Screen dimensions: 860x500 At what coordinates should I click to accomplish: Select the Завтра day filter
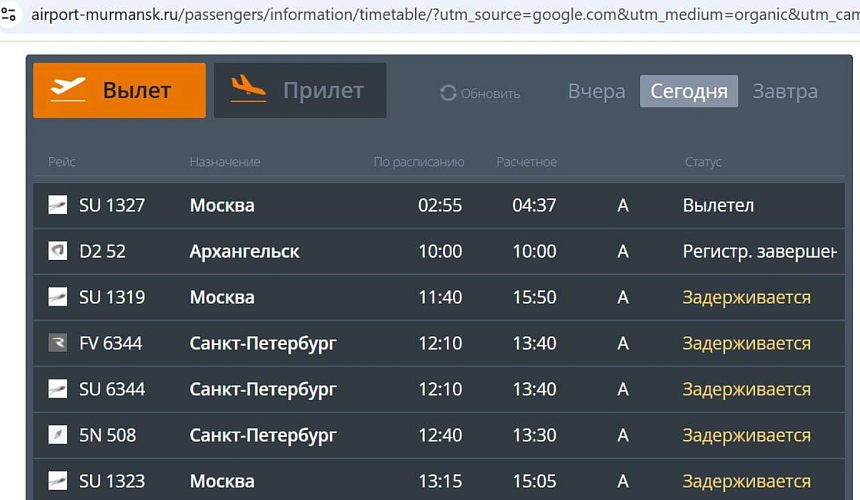pos(785,91)
